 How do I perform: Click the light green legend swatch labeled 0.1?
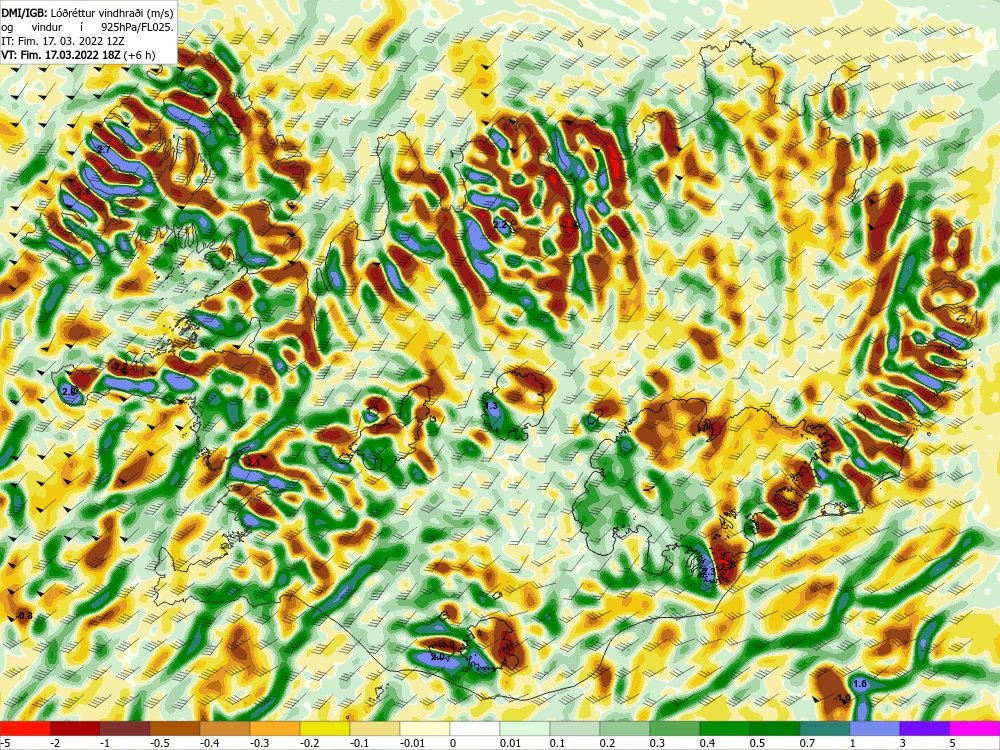[x=575, y=728]
